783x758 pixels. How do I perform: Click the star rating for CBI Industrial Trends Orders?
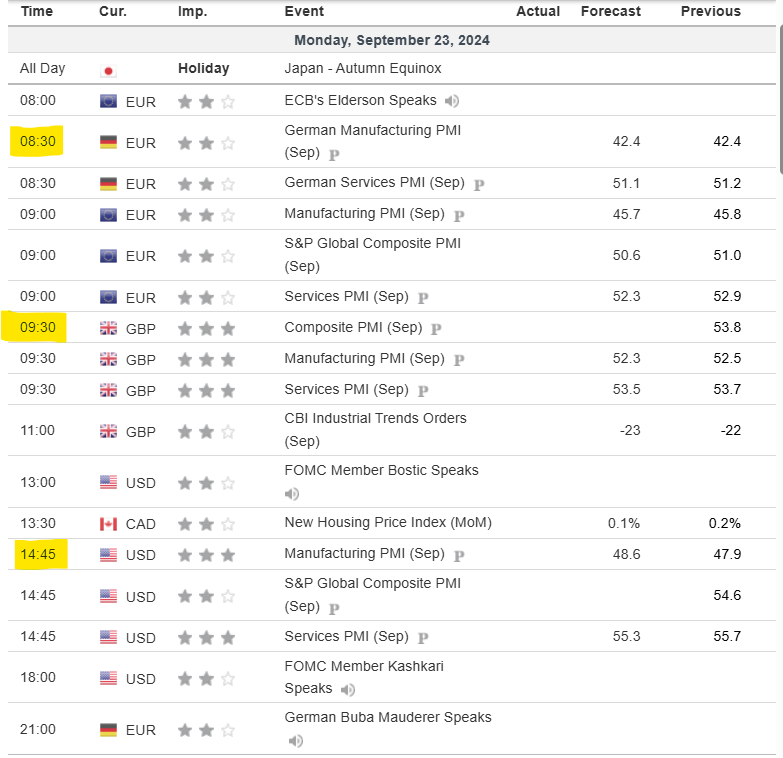tap(206, 431)
